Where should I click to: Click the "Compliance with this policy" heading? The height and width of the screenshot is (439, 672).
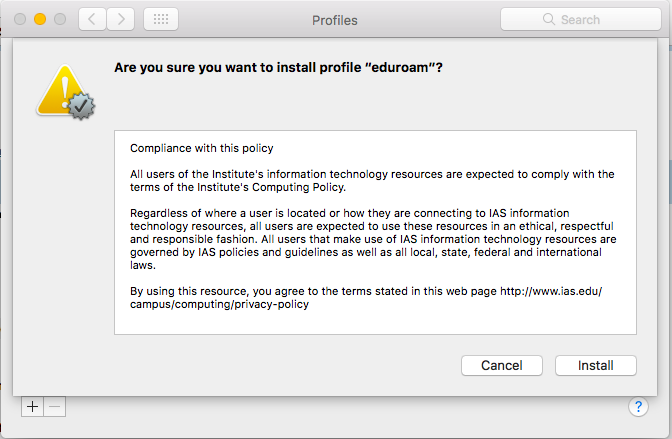[201, 148]
